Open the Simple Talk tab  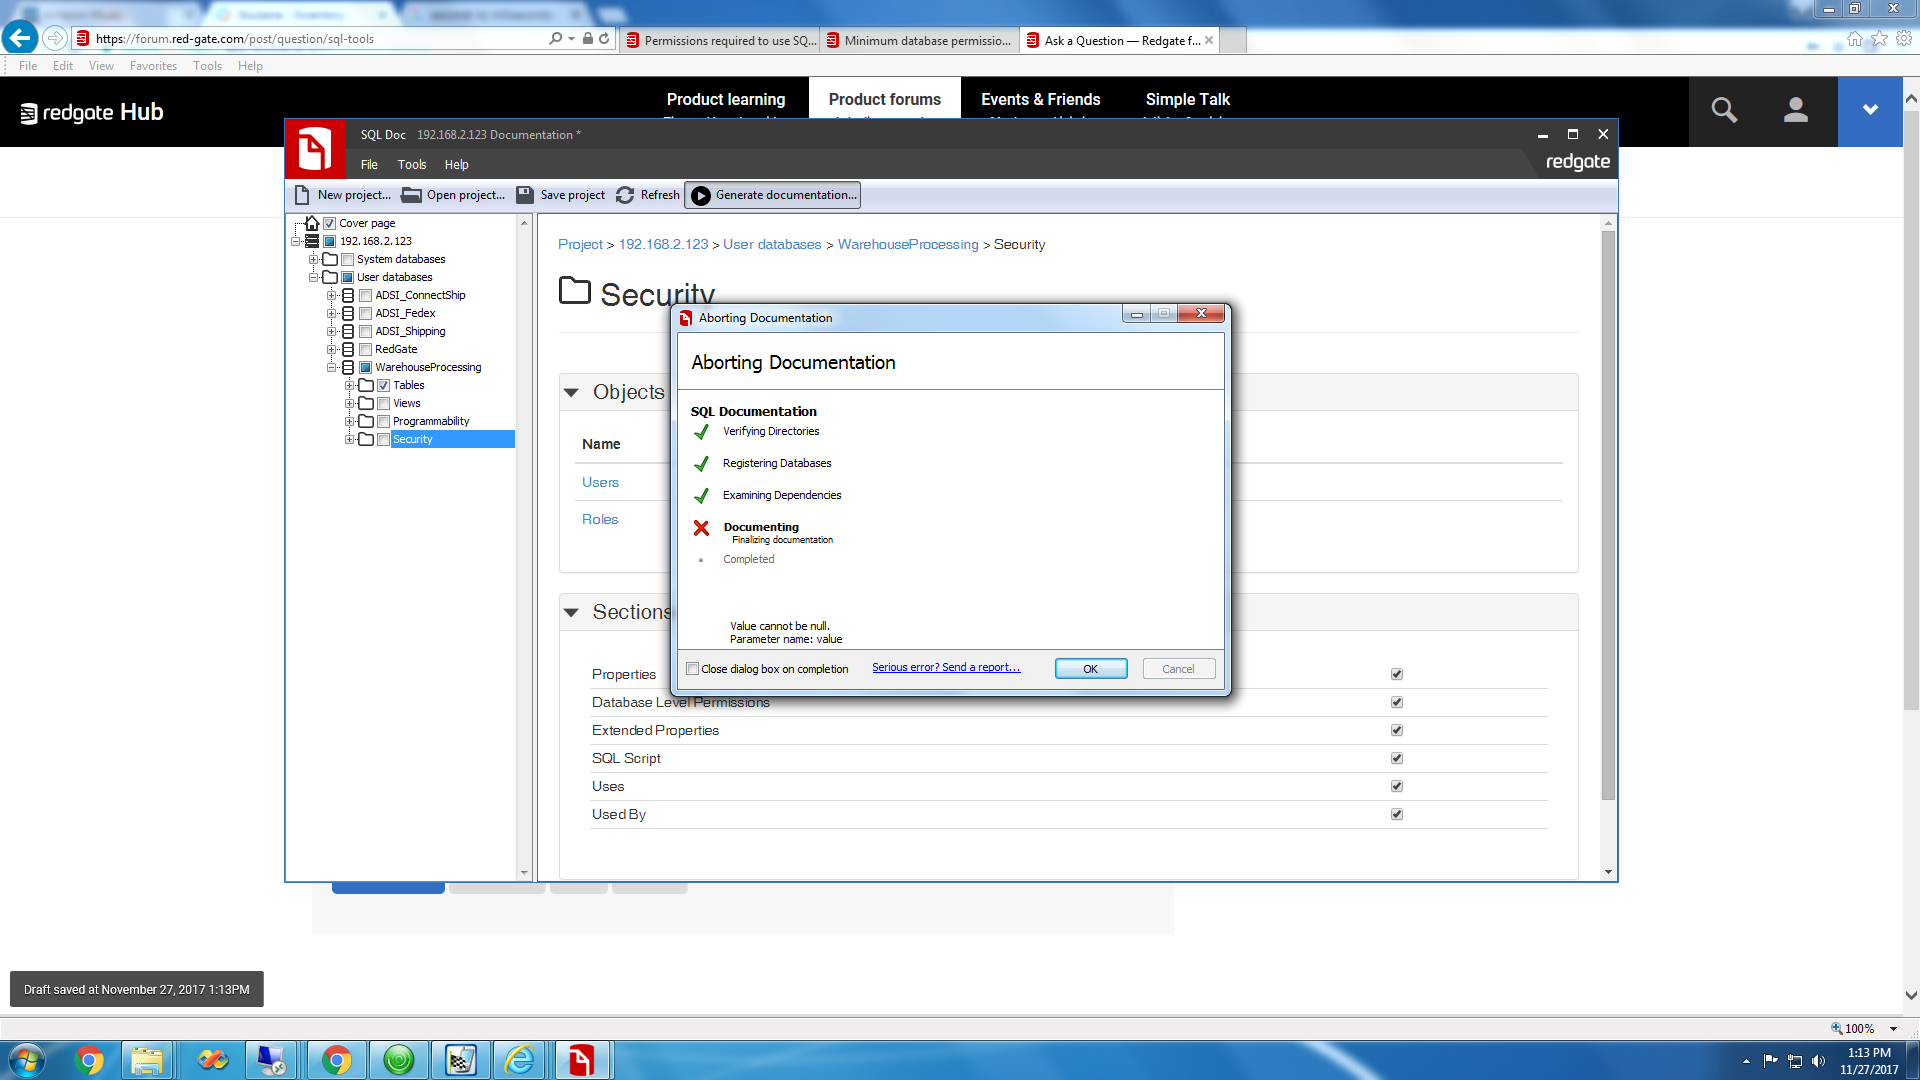click(1187, 99)
